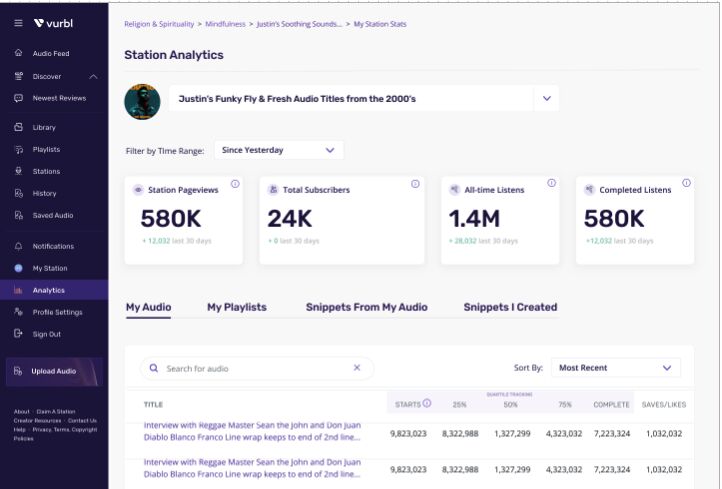Viewport: 722px width, 489px height.
Task: Open the second Interview with Reggae Master title
Action: click(252, 468)
